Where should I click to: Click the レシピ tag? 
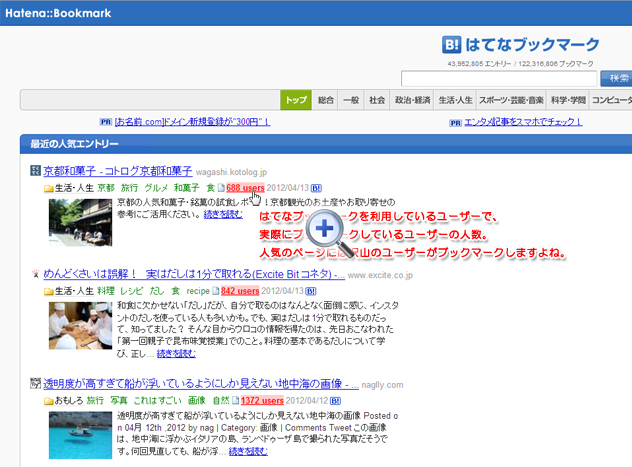pos(132,291)
